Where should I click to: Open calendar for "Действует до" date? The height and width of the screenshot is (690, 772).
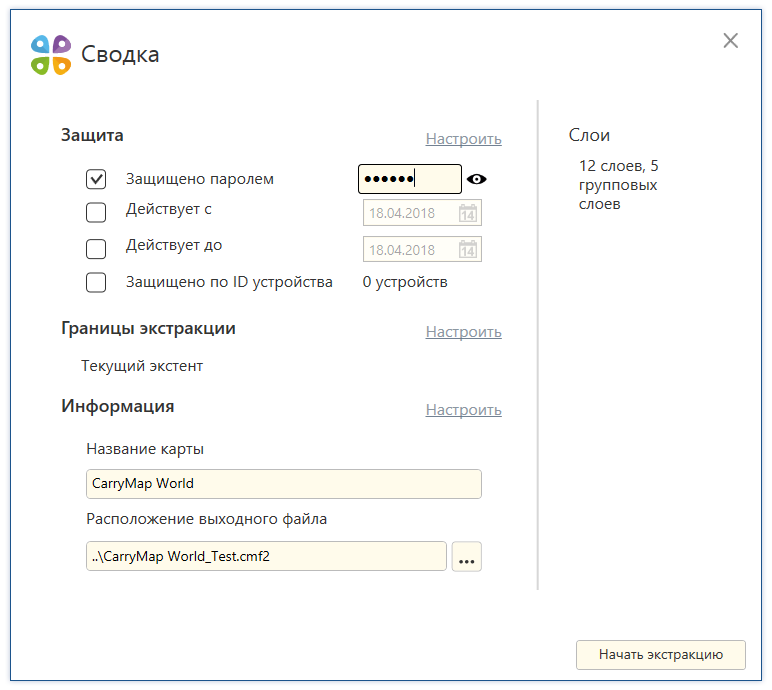pyautogui.click(x=468, y=249)
